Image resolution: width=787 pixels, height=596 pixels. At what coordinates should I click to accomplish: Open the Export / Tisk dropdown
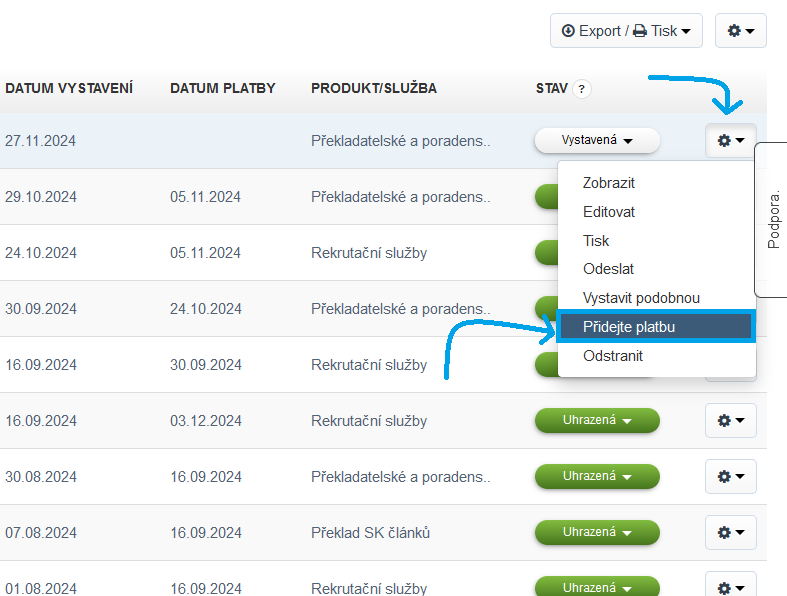[626, 31]
